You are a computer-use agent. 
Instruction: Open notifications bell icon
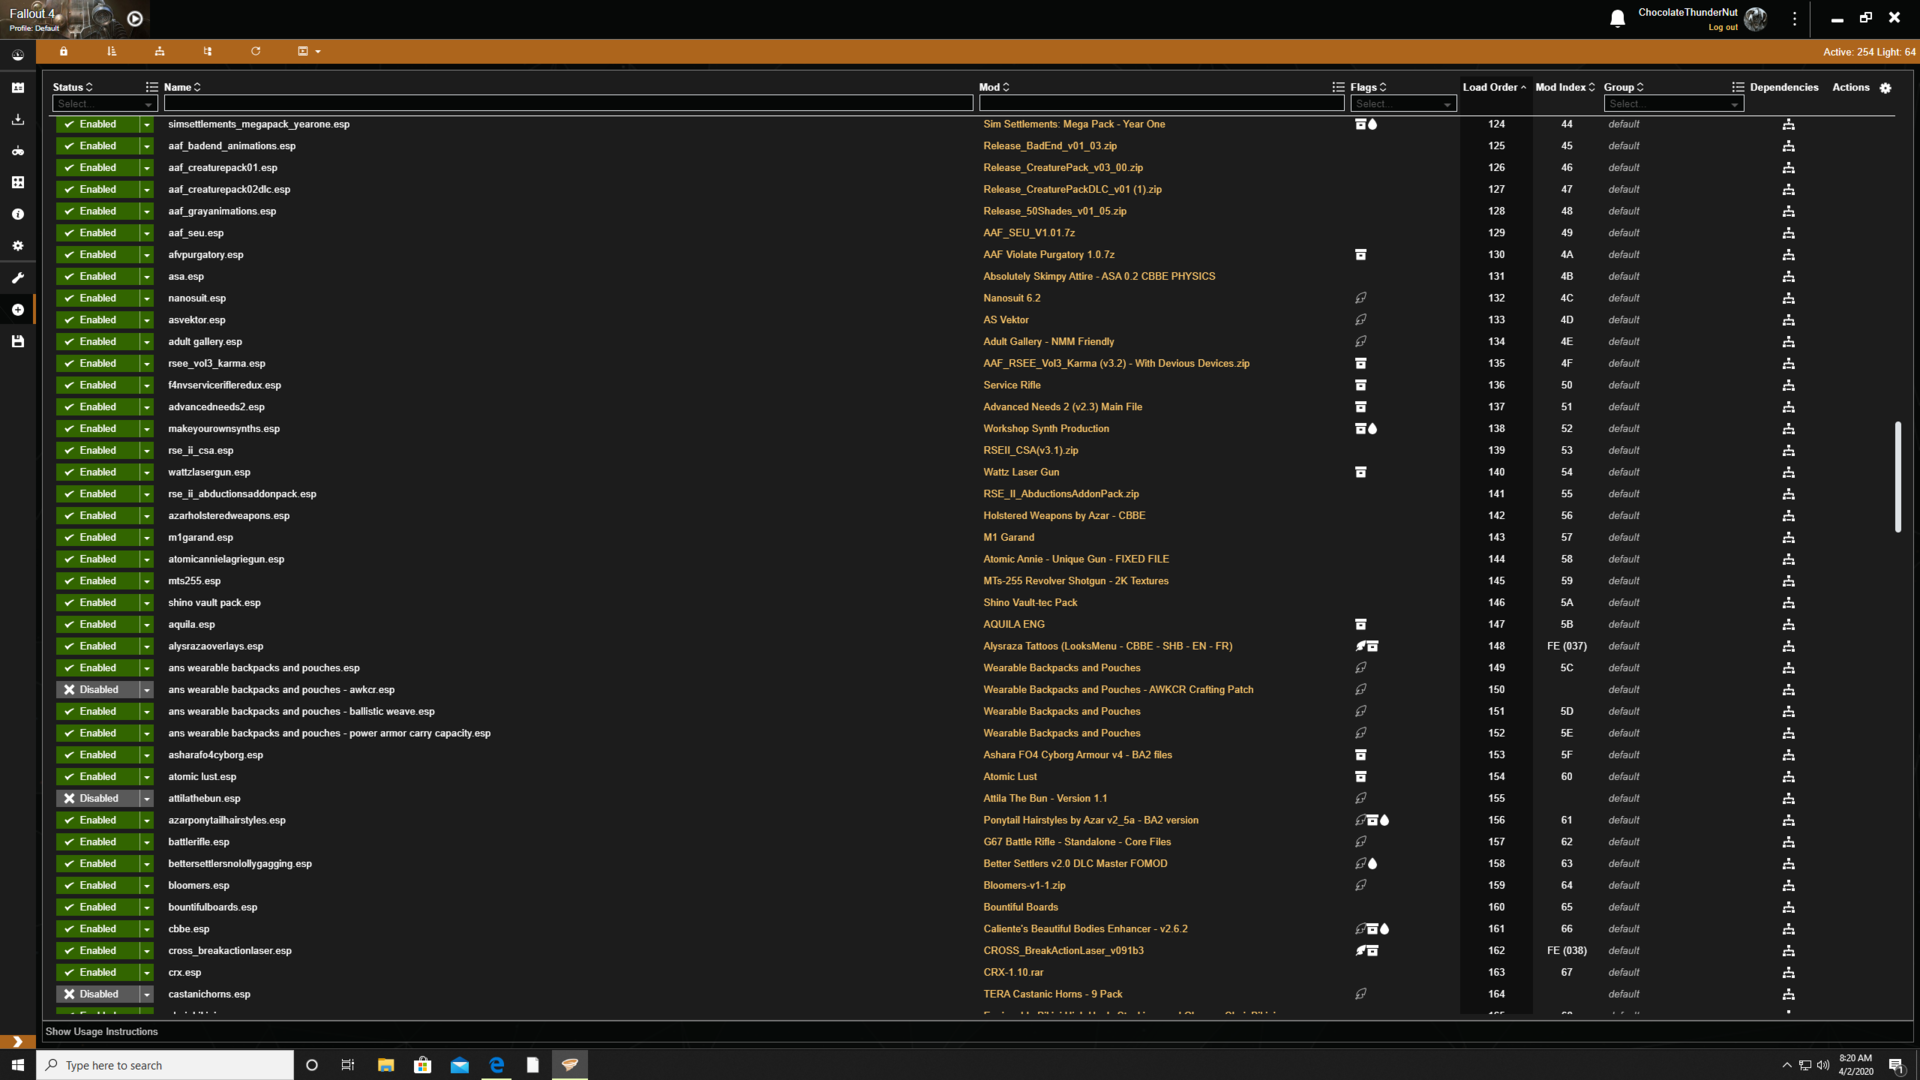pos(1617,18)
